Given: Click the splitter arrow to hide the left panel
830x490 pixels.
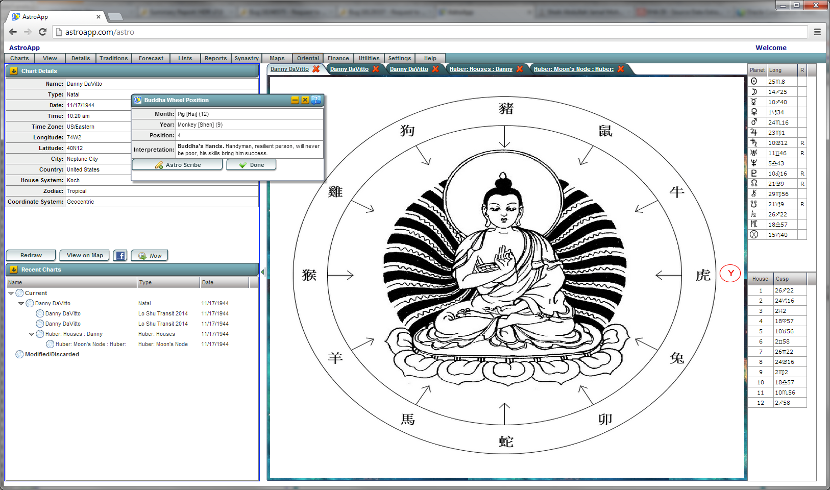Looking at the screenshot, I should (x=261, y=272).
